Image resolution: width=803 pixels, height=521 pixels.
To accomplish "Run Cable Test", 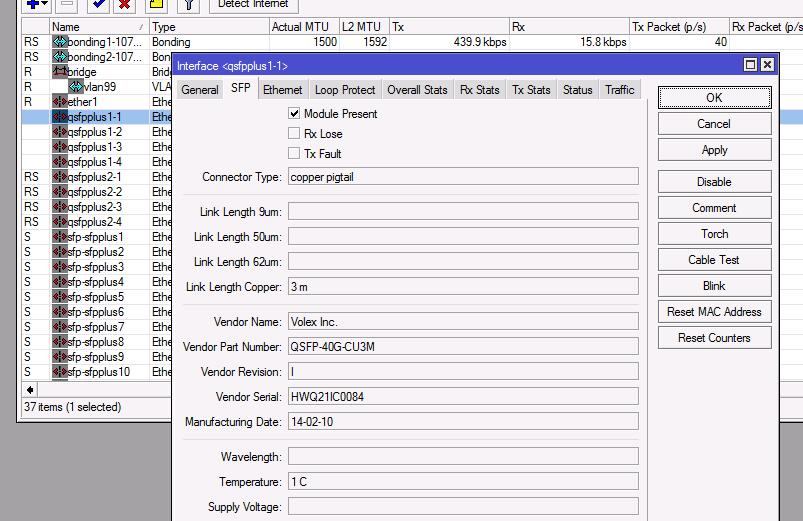I will pyautogui.click(x=714, y=260).
